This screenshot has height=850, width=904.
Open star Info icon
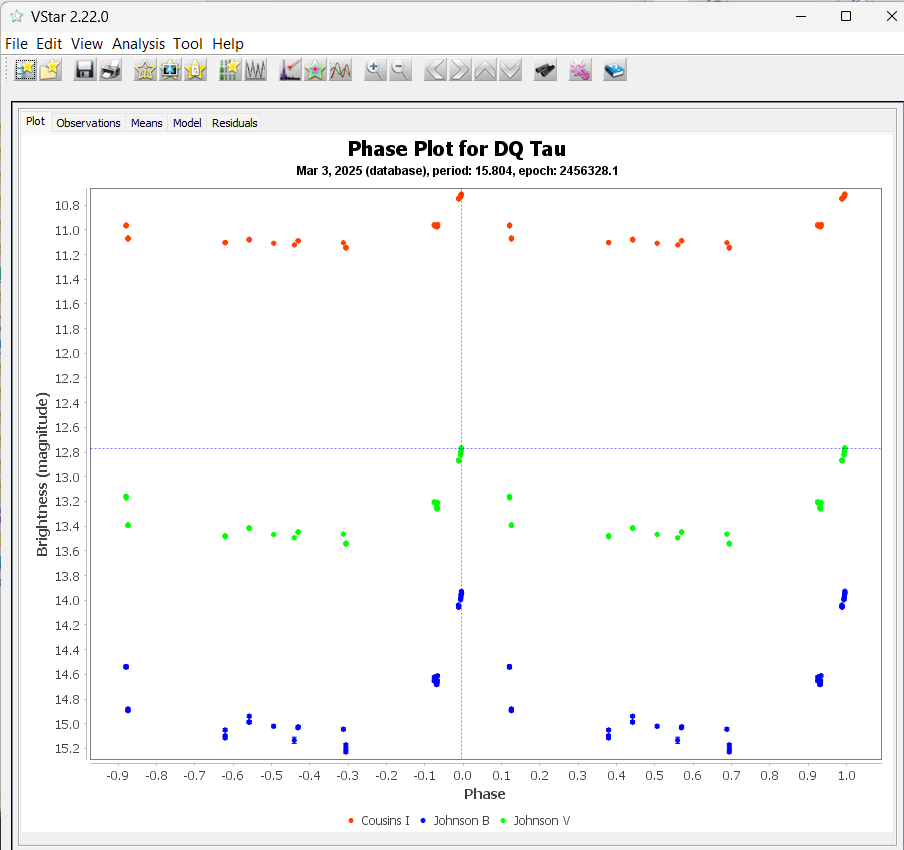(x=145, y=70)
